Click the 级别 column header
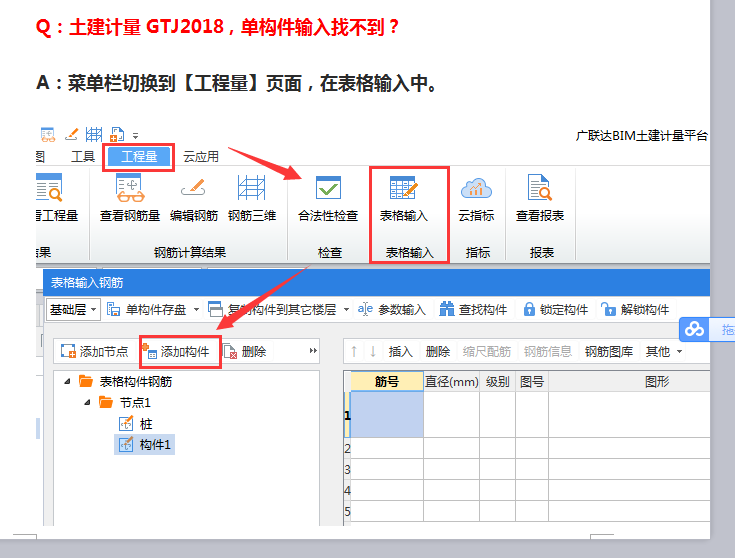The height and width of the screenshot is (558, 735). pos(497,382)
